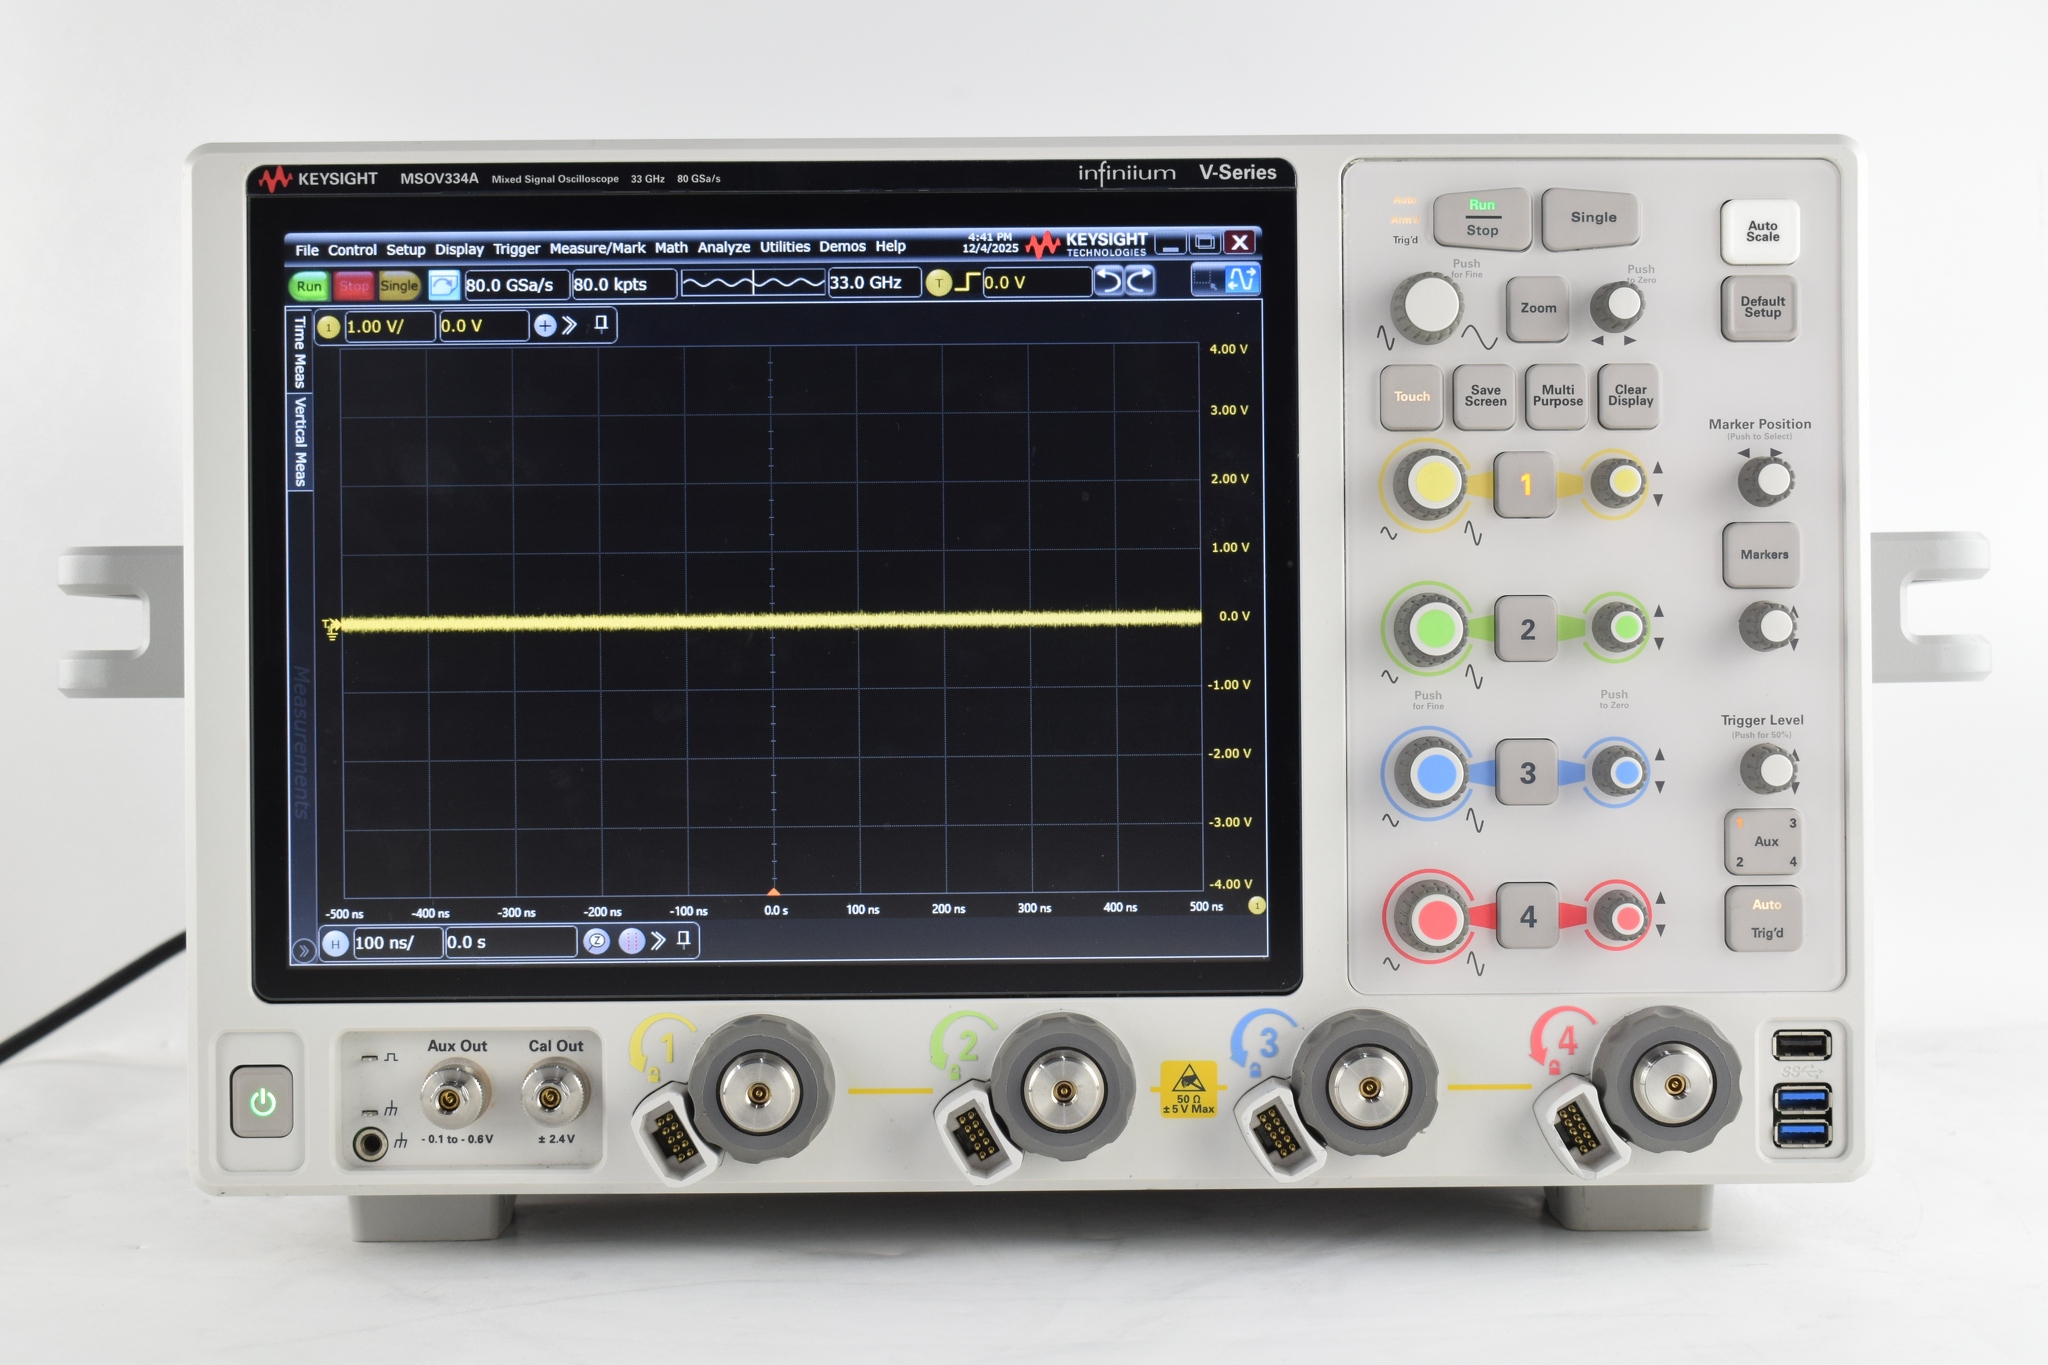Push the Clear Display key
This screenshot has width=2048, height=1365.
1630,395
